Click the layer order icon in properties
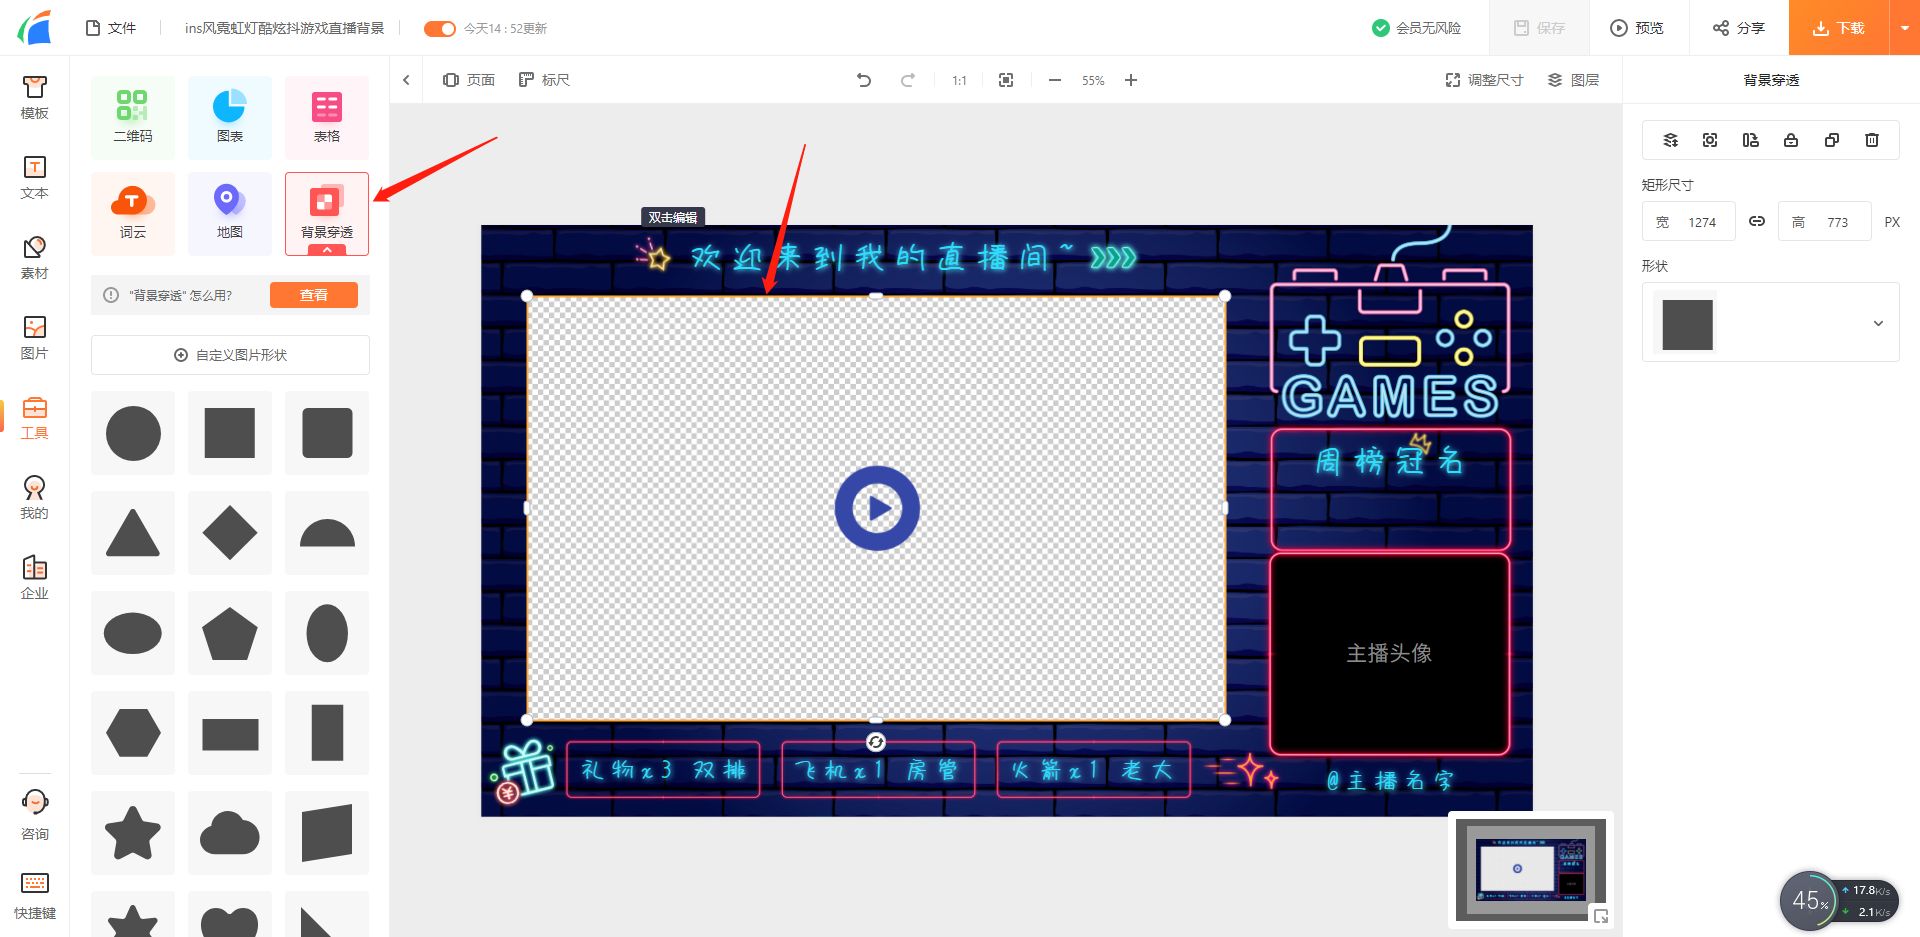This screenshot has height=937, width=1920. [x=1670, y=140]
